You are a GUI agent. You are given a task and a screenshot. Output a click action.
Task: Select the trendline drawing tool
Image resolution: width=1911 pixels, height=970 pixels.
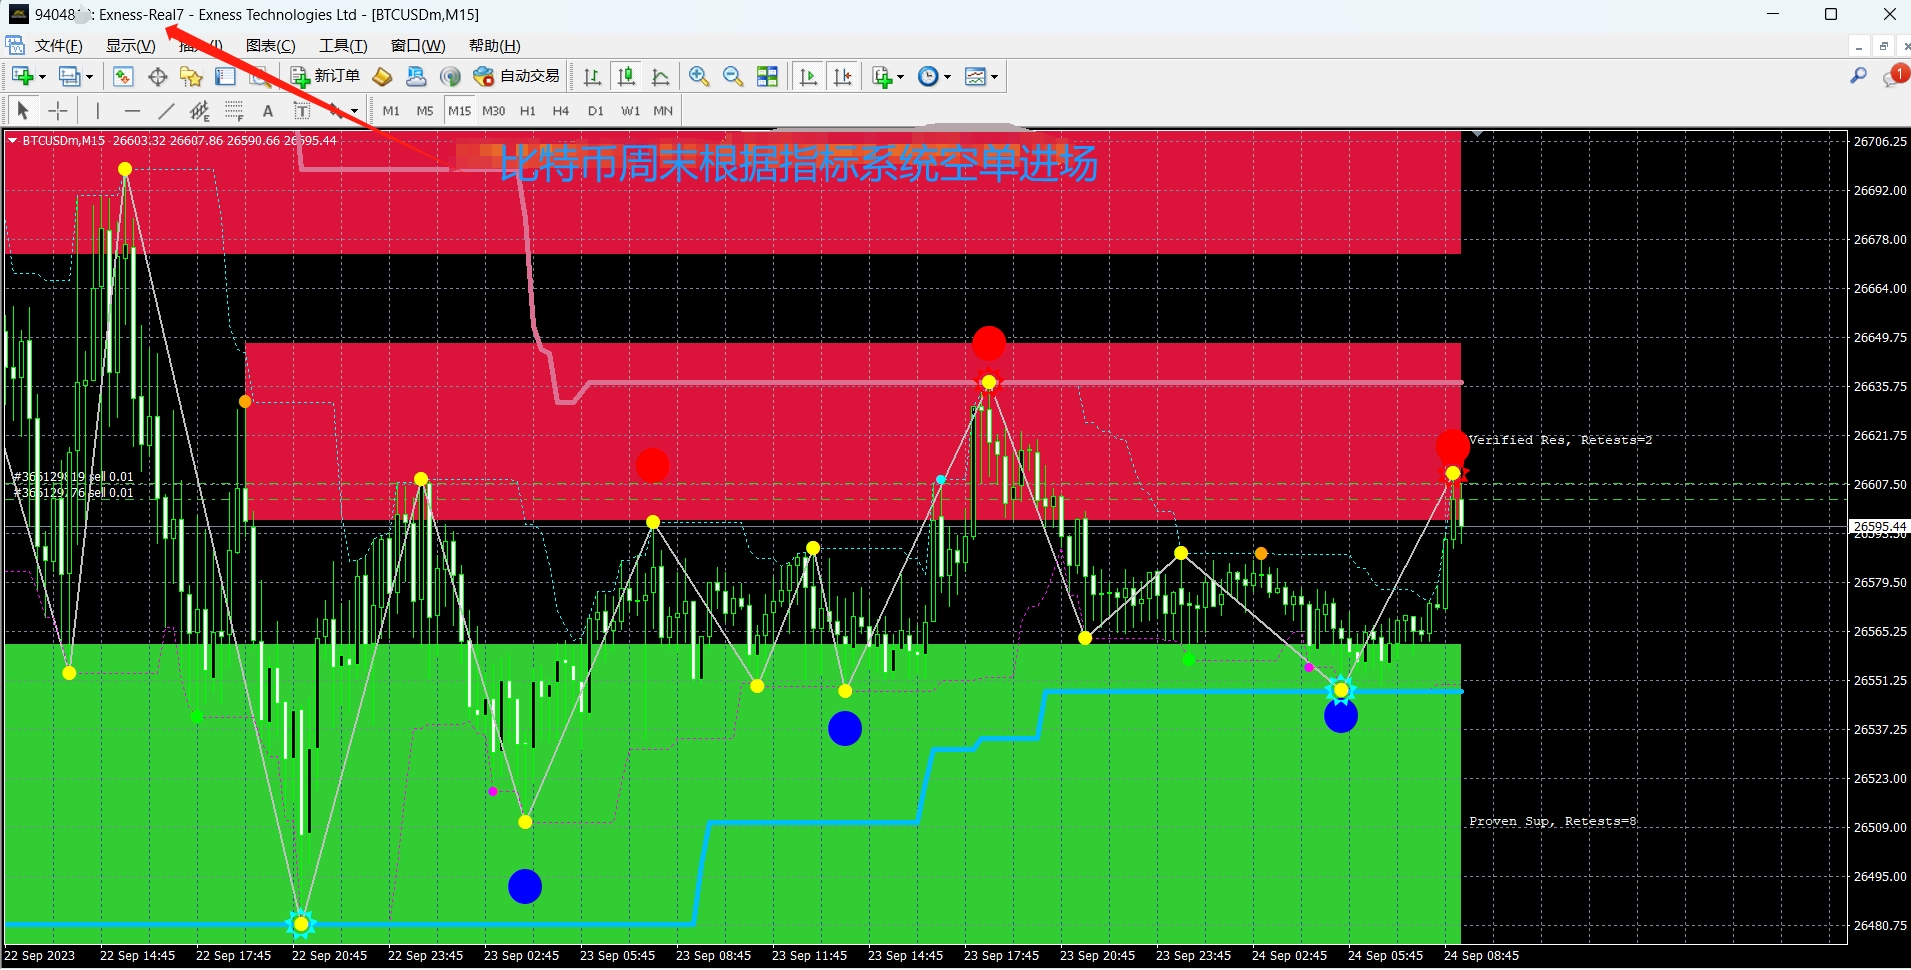(x=166, y=111)
